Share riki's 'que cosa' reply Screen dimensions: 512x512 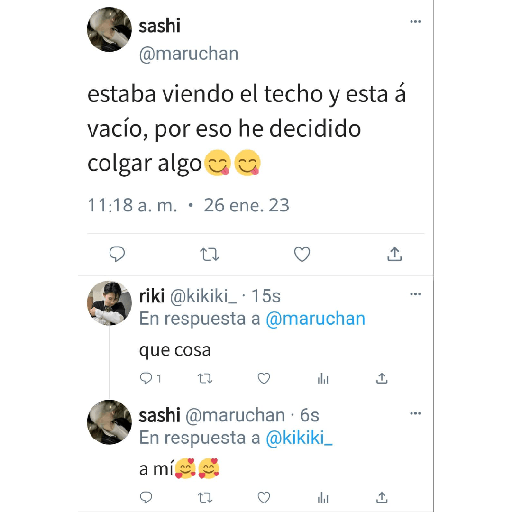(382, 378)
